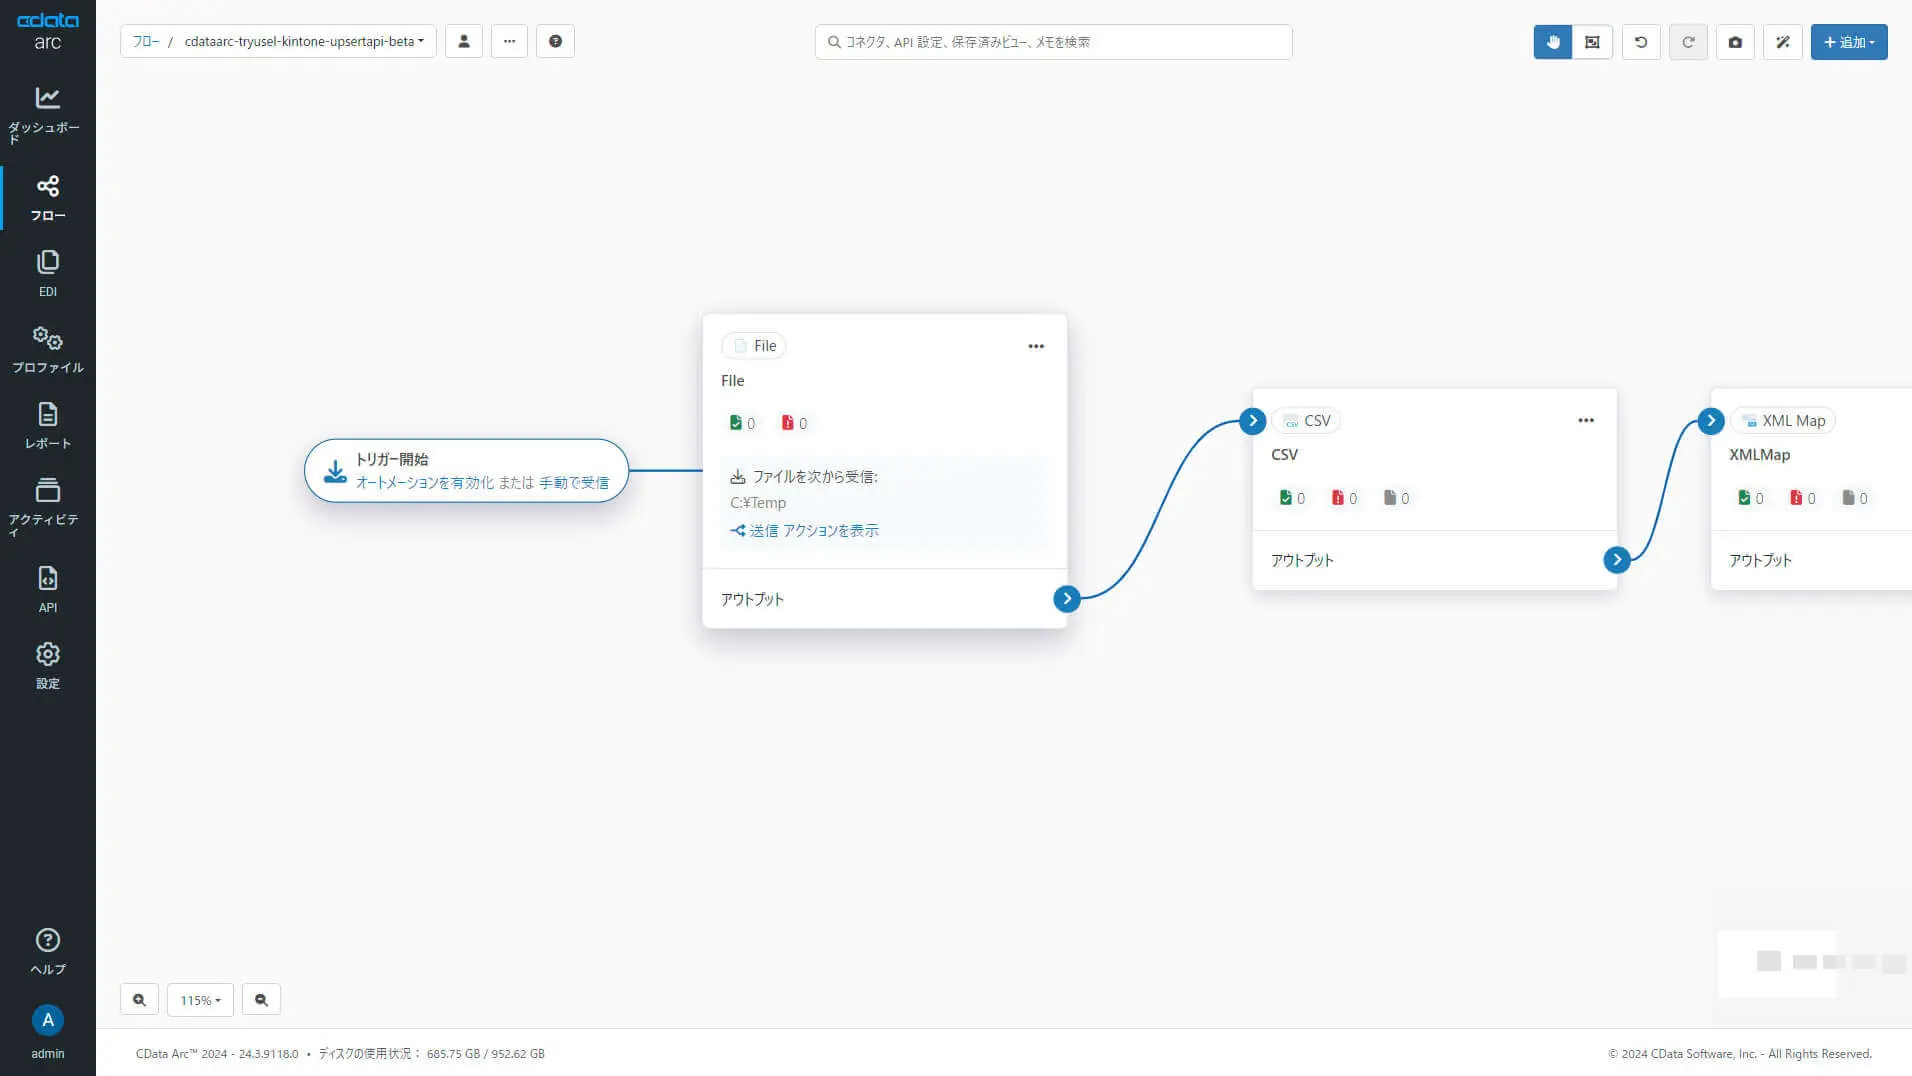Focus the connector search field

[x=1054, y=42]
